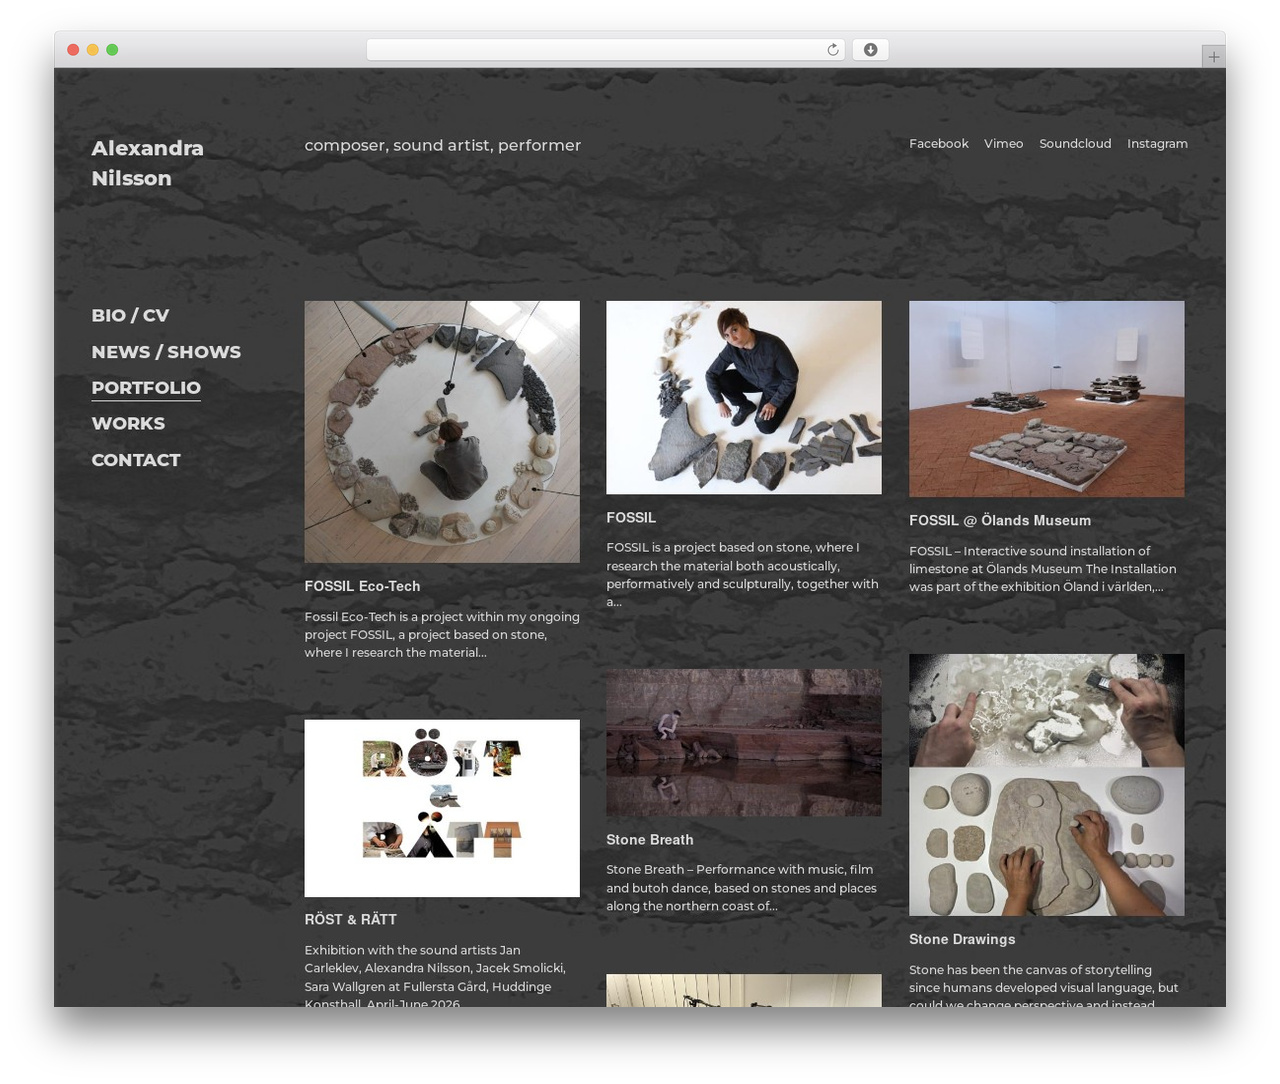1280x1084 pixels.
Task: Click the RÖST & RÄTT logo thumbnail
Action: click(442, 808)
